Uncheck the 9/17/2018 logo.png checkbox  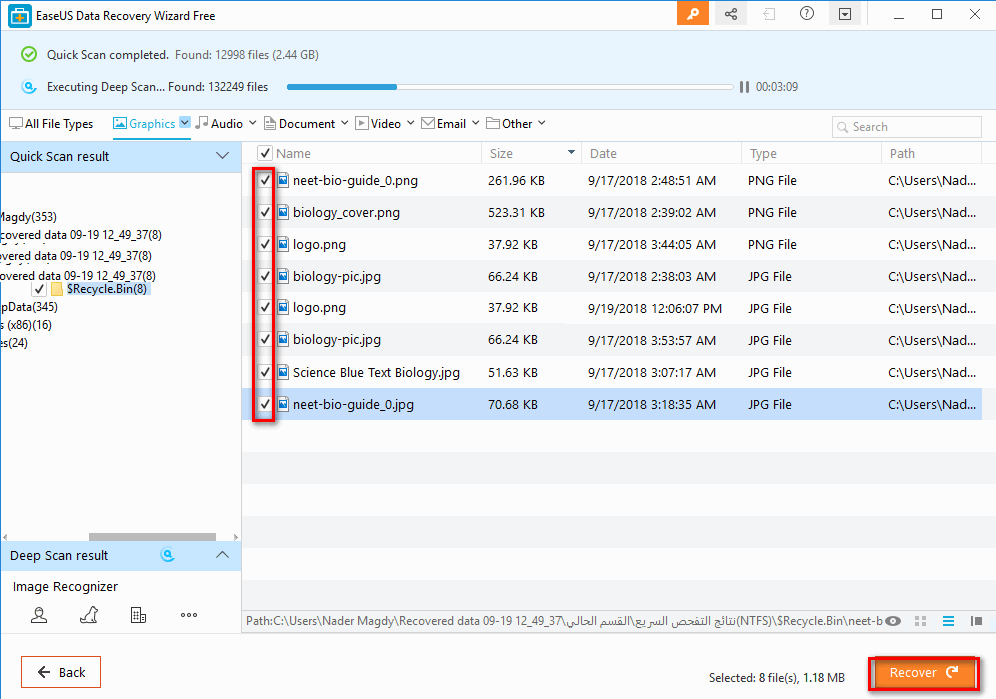point(264,244)
